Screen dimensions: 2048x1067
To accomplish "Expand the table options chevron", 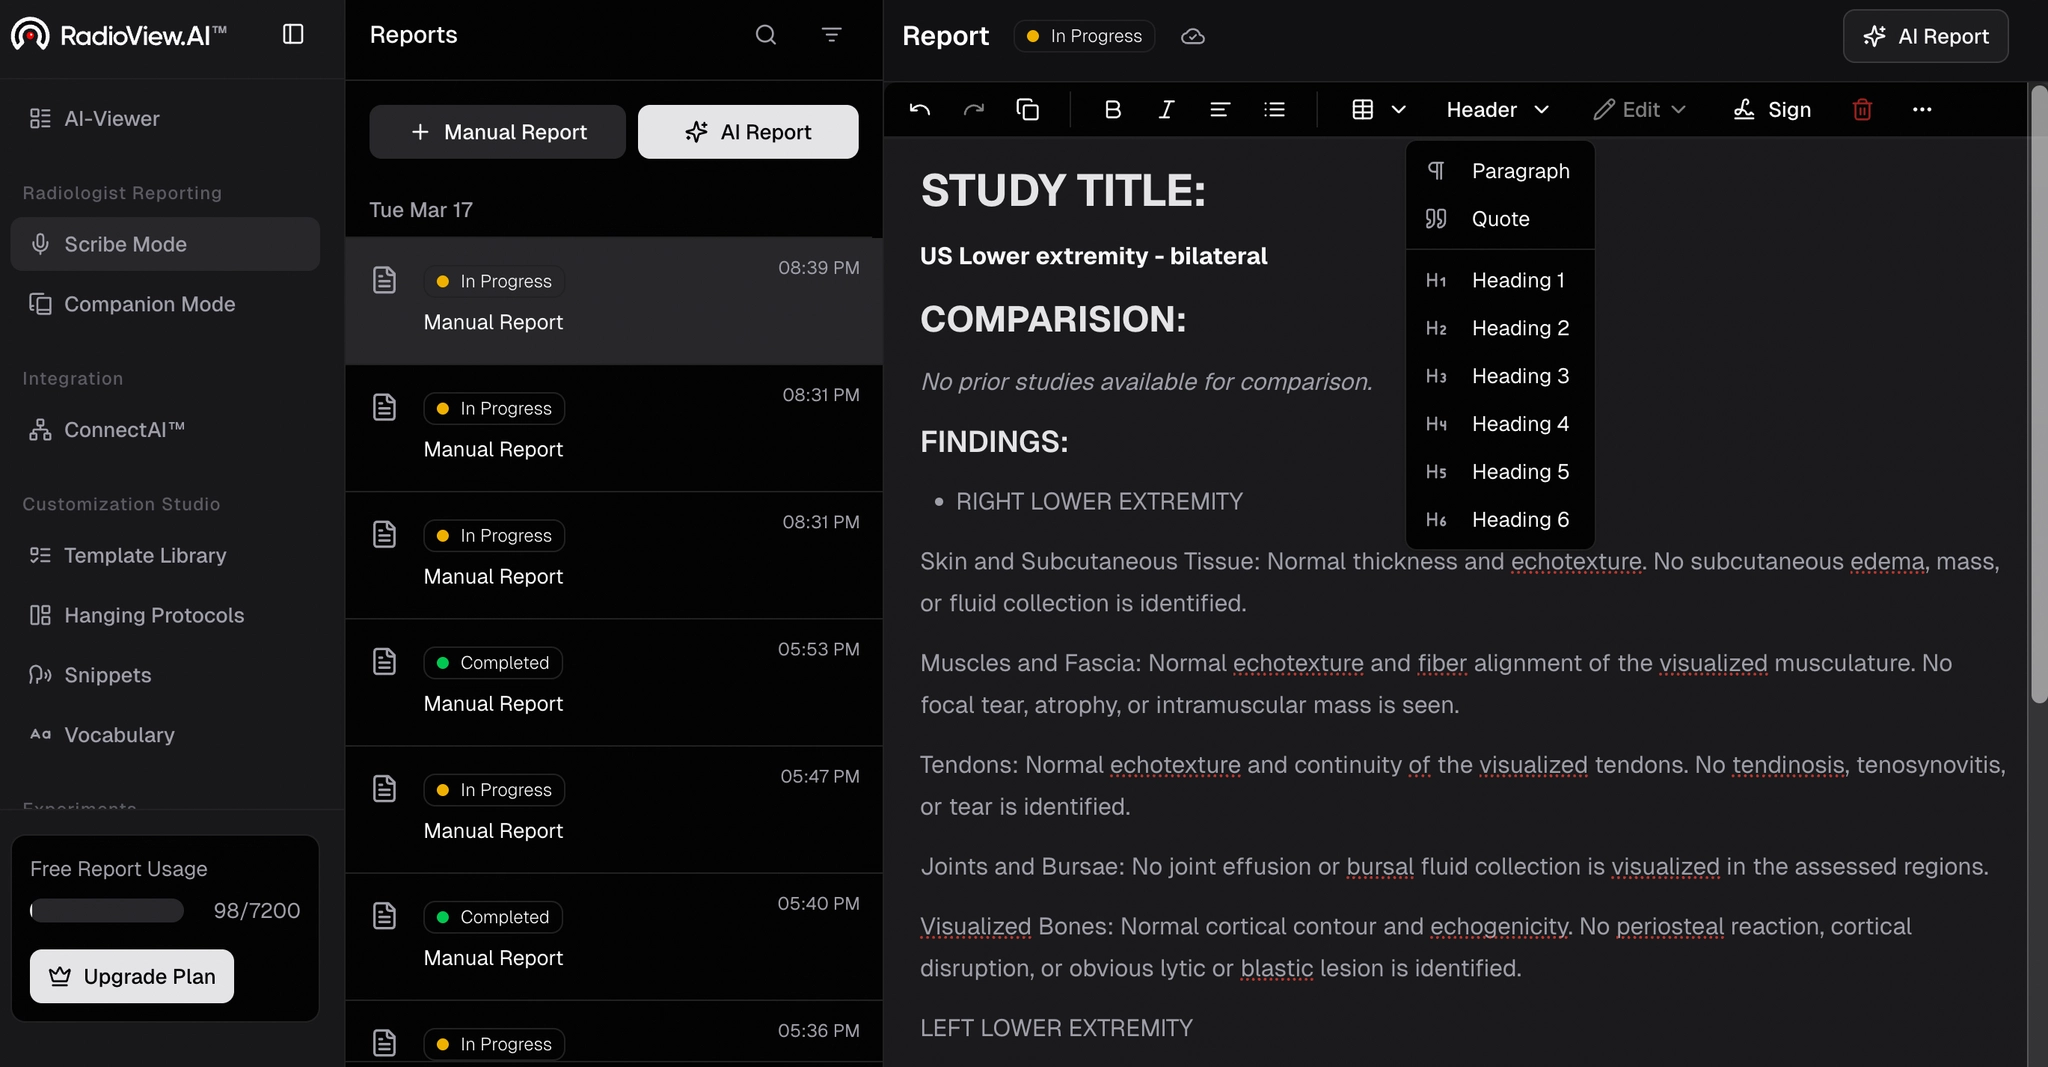I will click(1399, 110).
